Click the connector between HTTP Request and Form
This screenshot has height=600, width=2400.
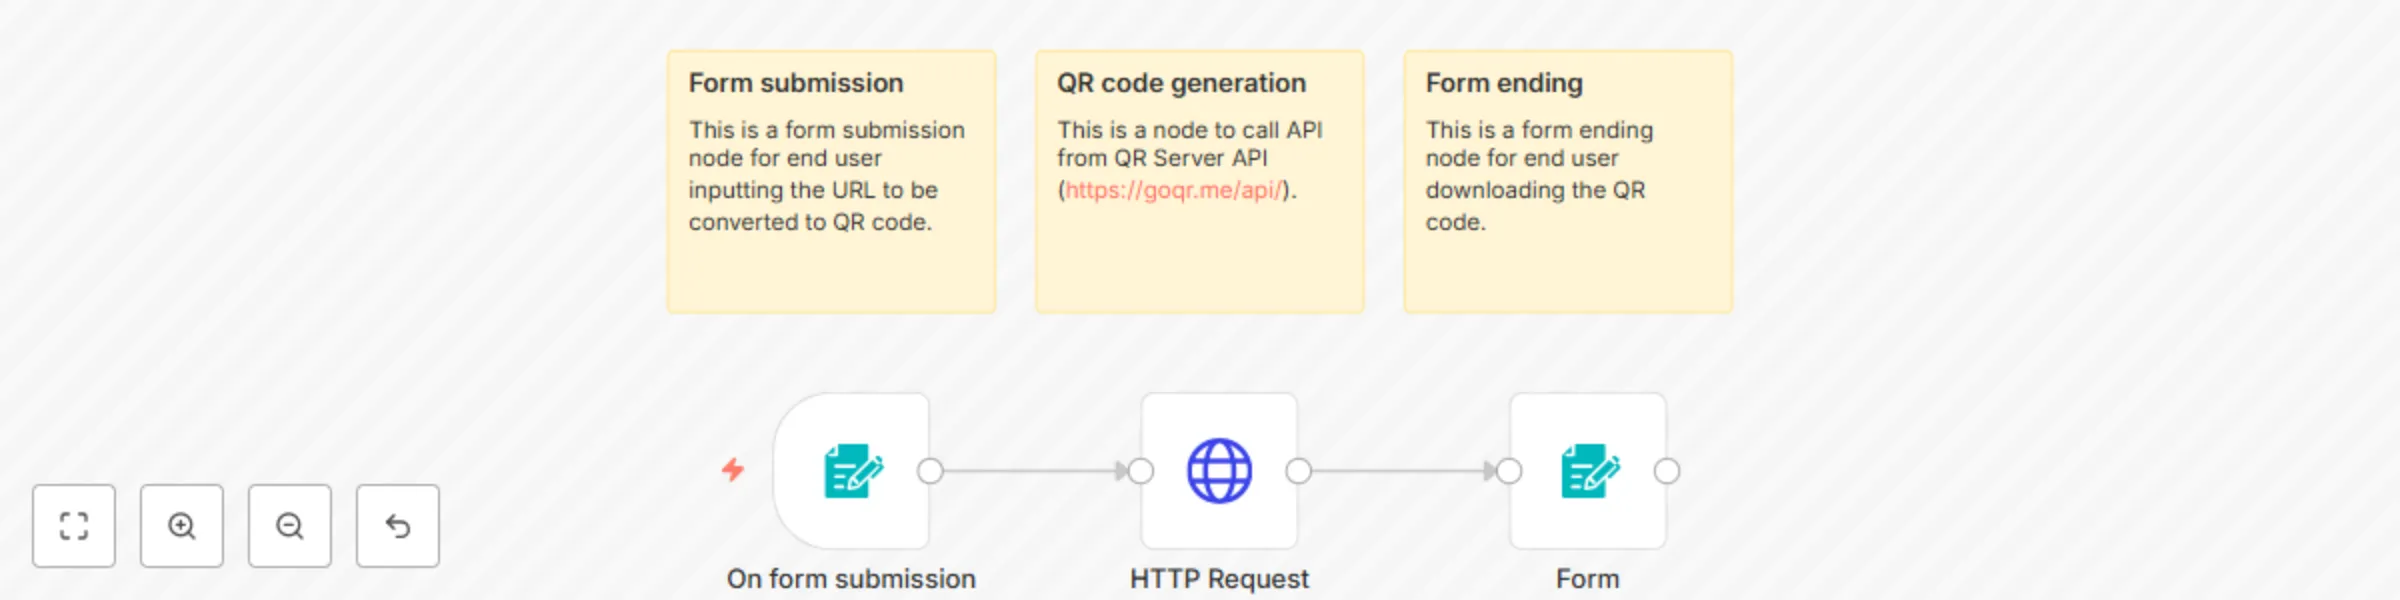pyautogui.click(x=1400, y=470)
